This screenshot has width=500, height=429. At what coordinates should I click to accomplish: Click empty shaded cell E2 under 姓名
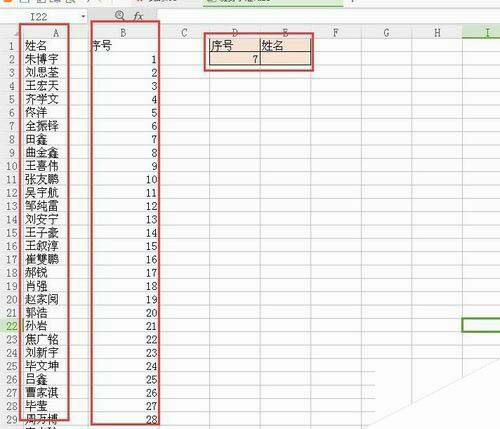pos(285,59)
